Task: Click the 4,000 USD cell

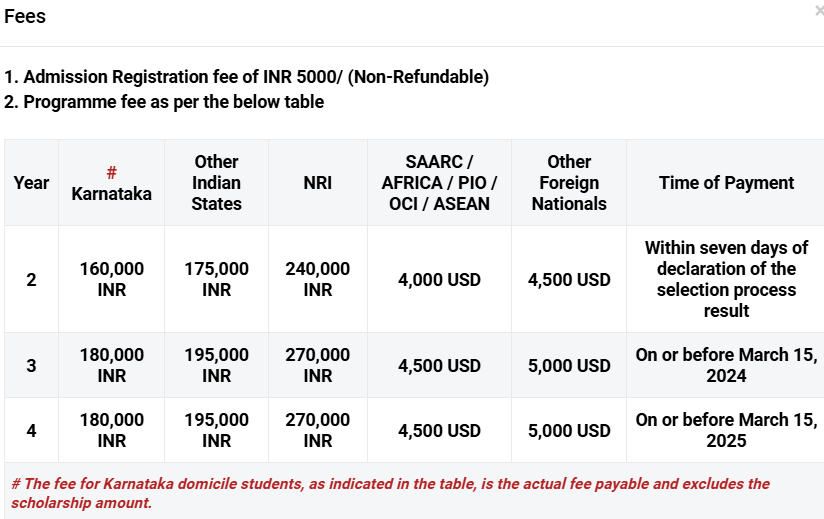Action: pyautogui.click(x=439, y=279)
